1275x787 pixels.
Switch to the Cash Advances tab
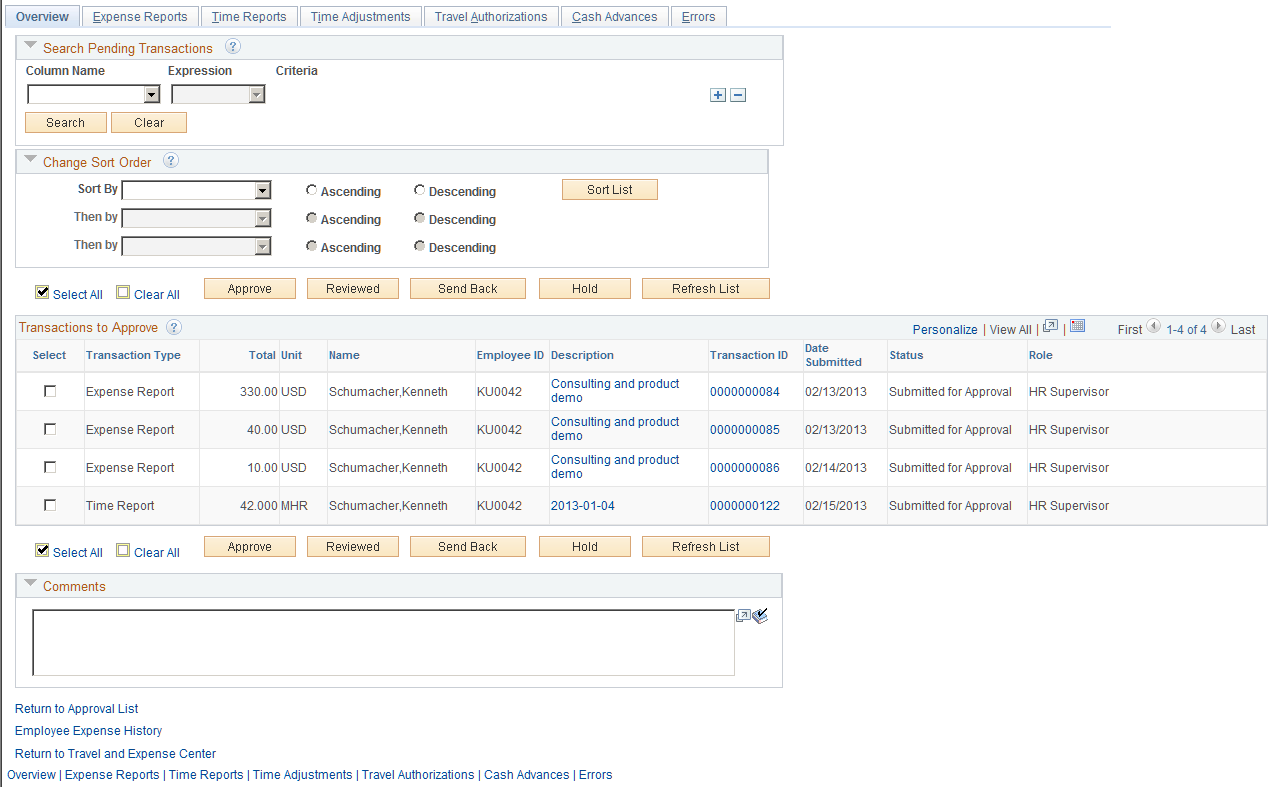tap(614, 15)
